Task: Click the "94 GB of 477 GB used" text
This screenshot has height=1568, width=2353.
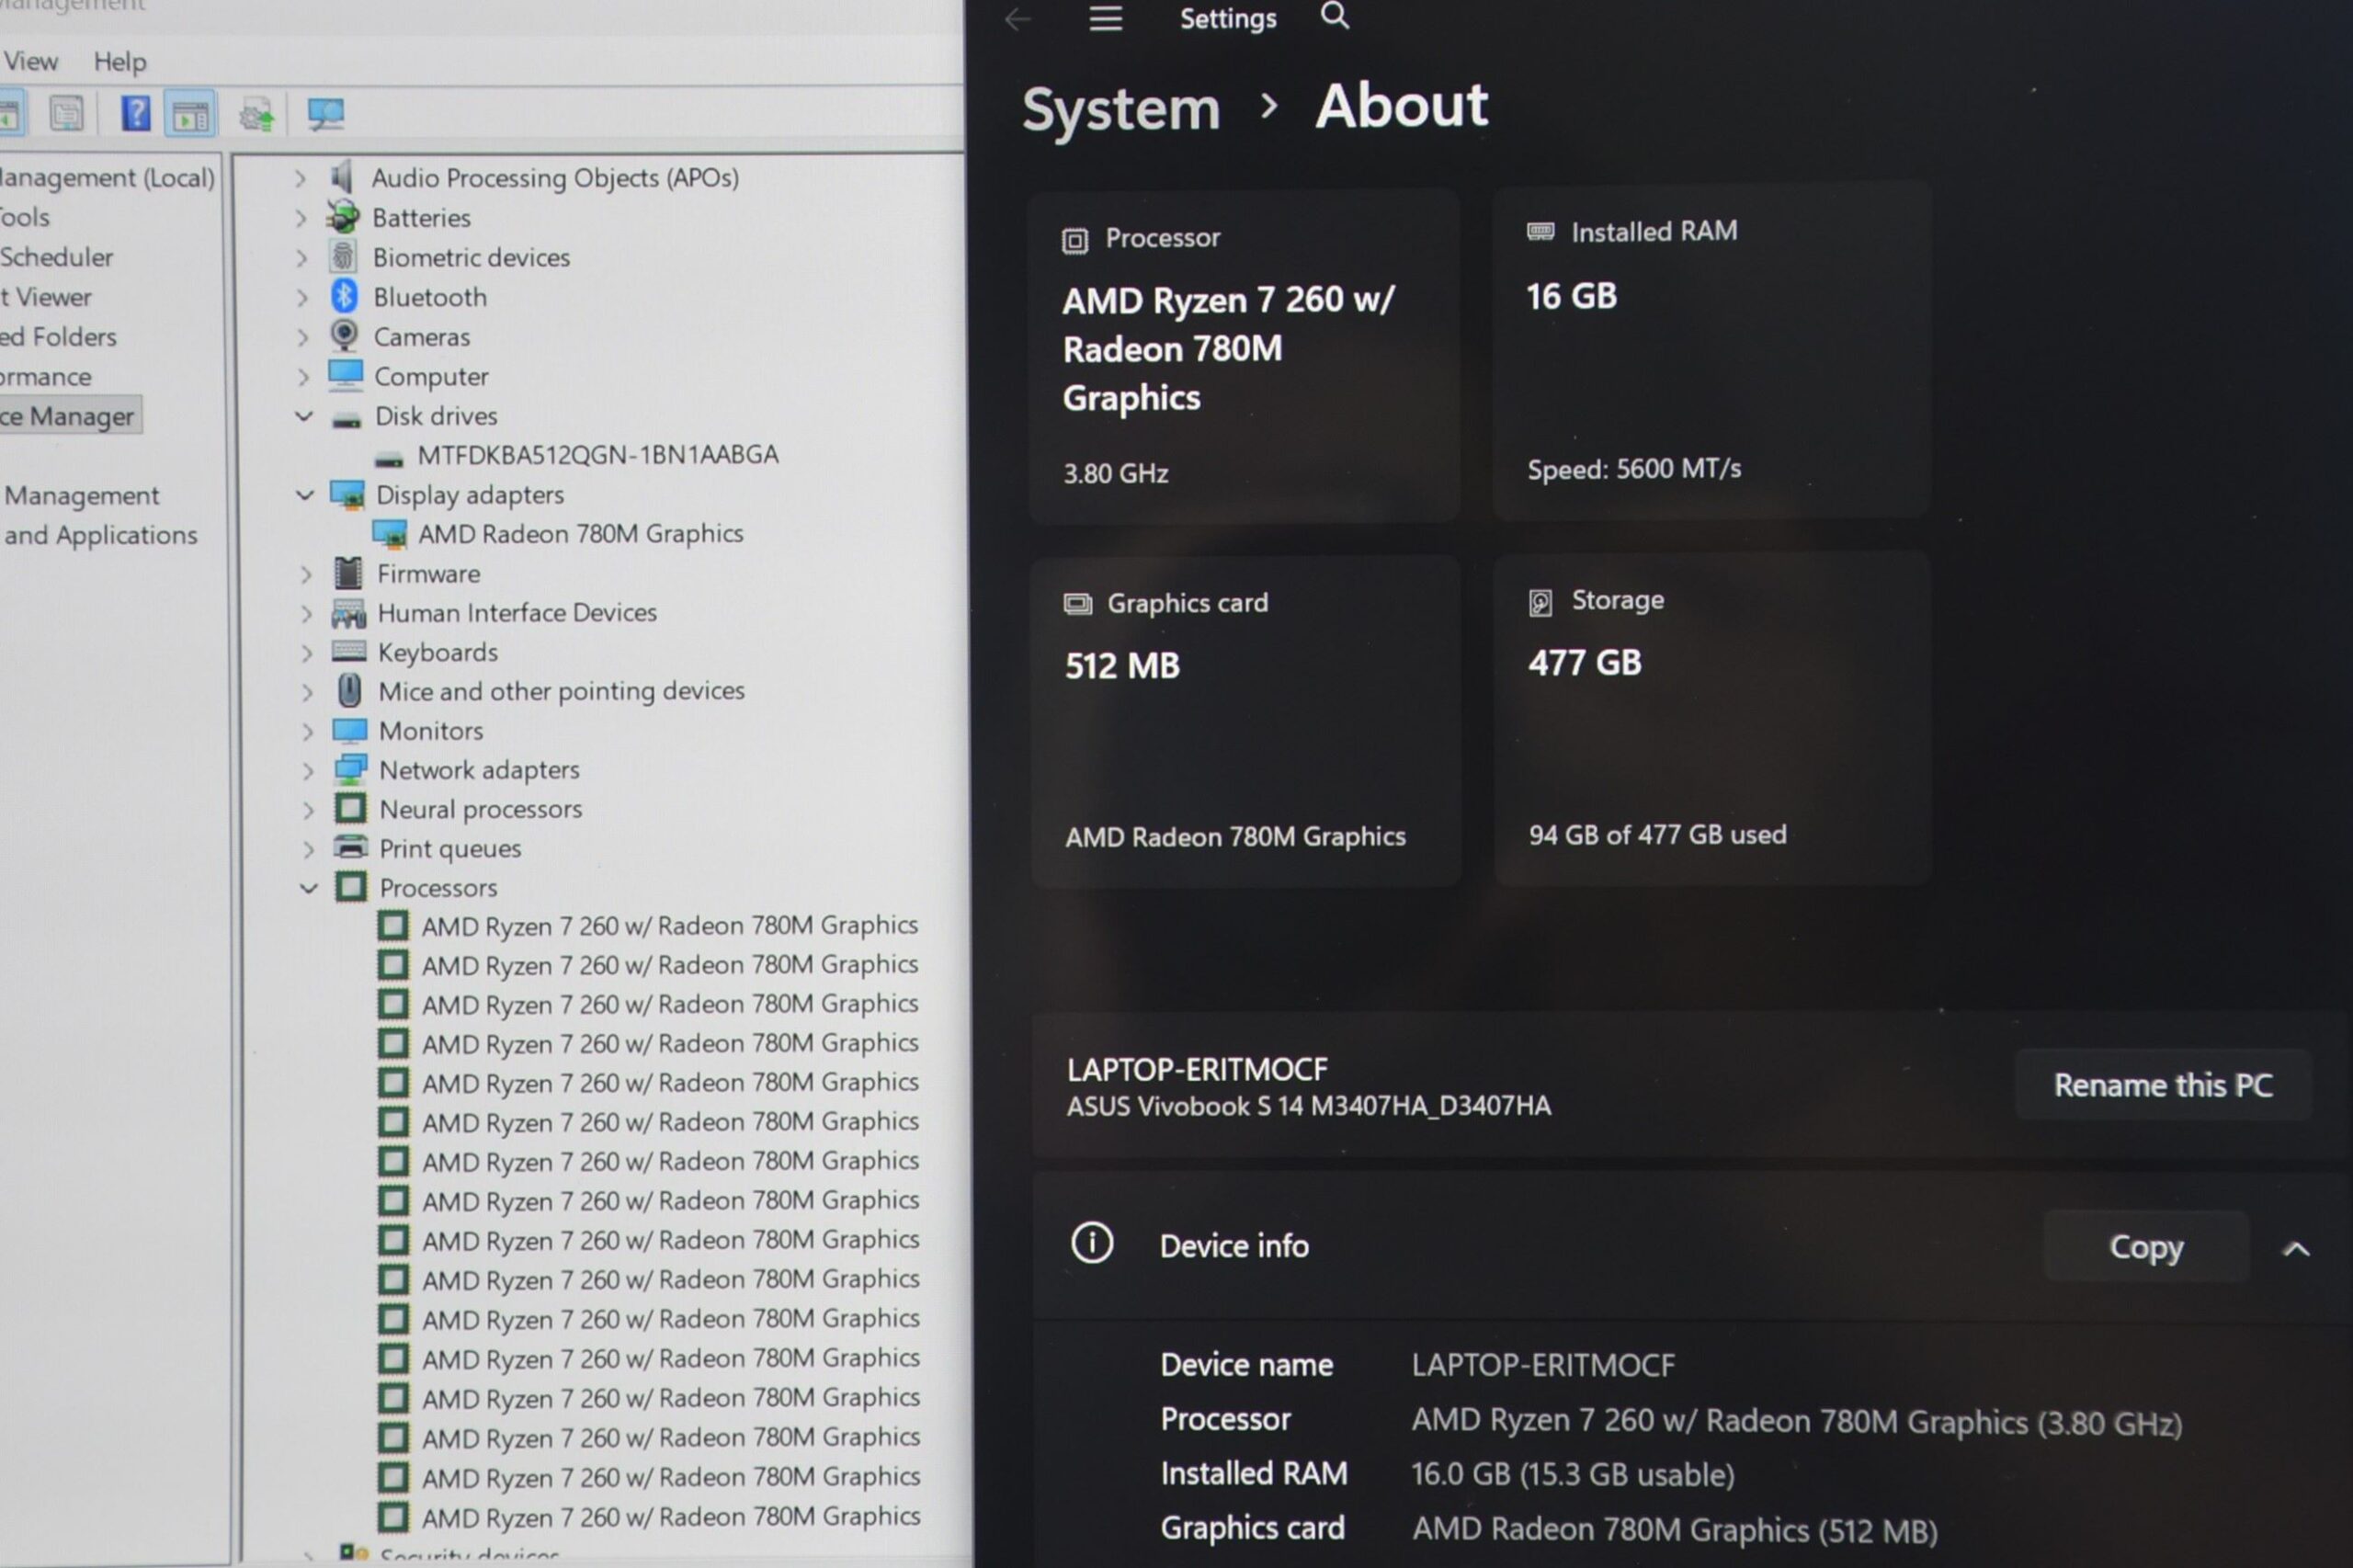Action: [1657, 834]
